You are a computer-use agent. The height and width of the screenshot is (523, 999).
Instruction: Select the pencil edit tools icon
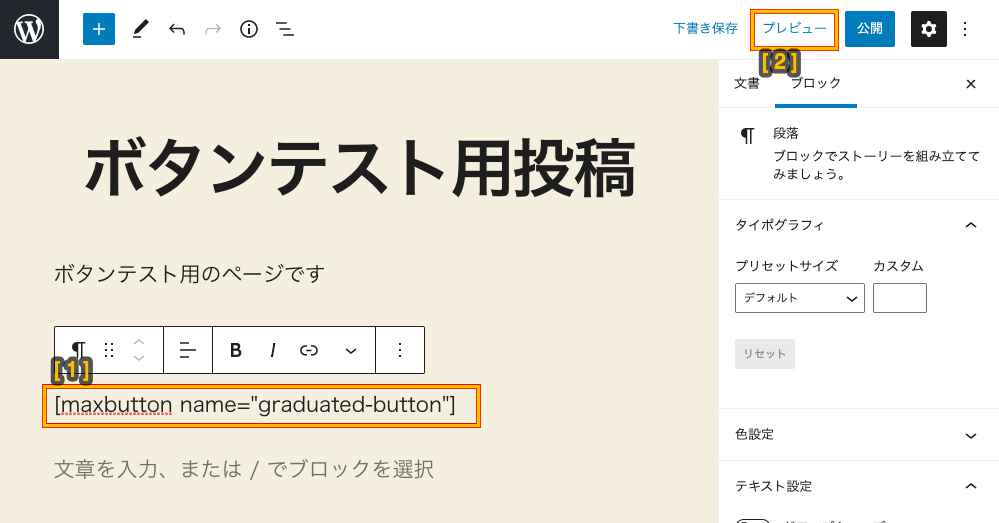(x=140, y=29)
